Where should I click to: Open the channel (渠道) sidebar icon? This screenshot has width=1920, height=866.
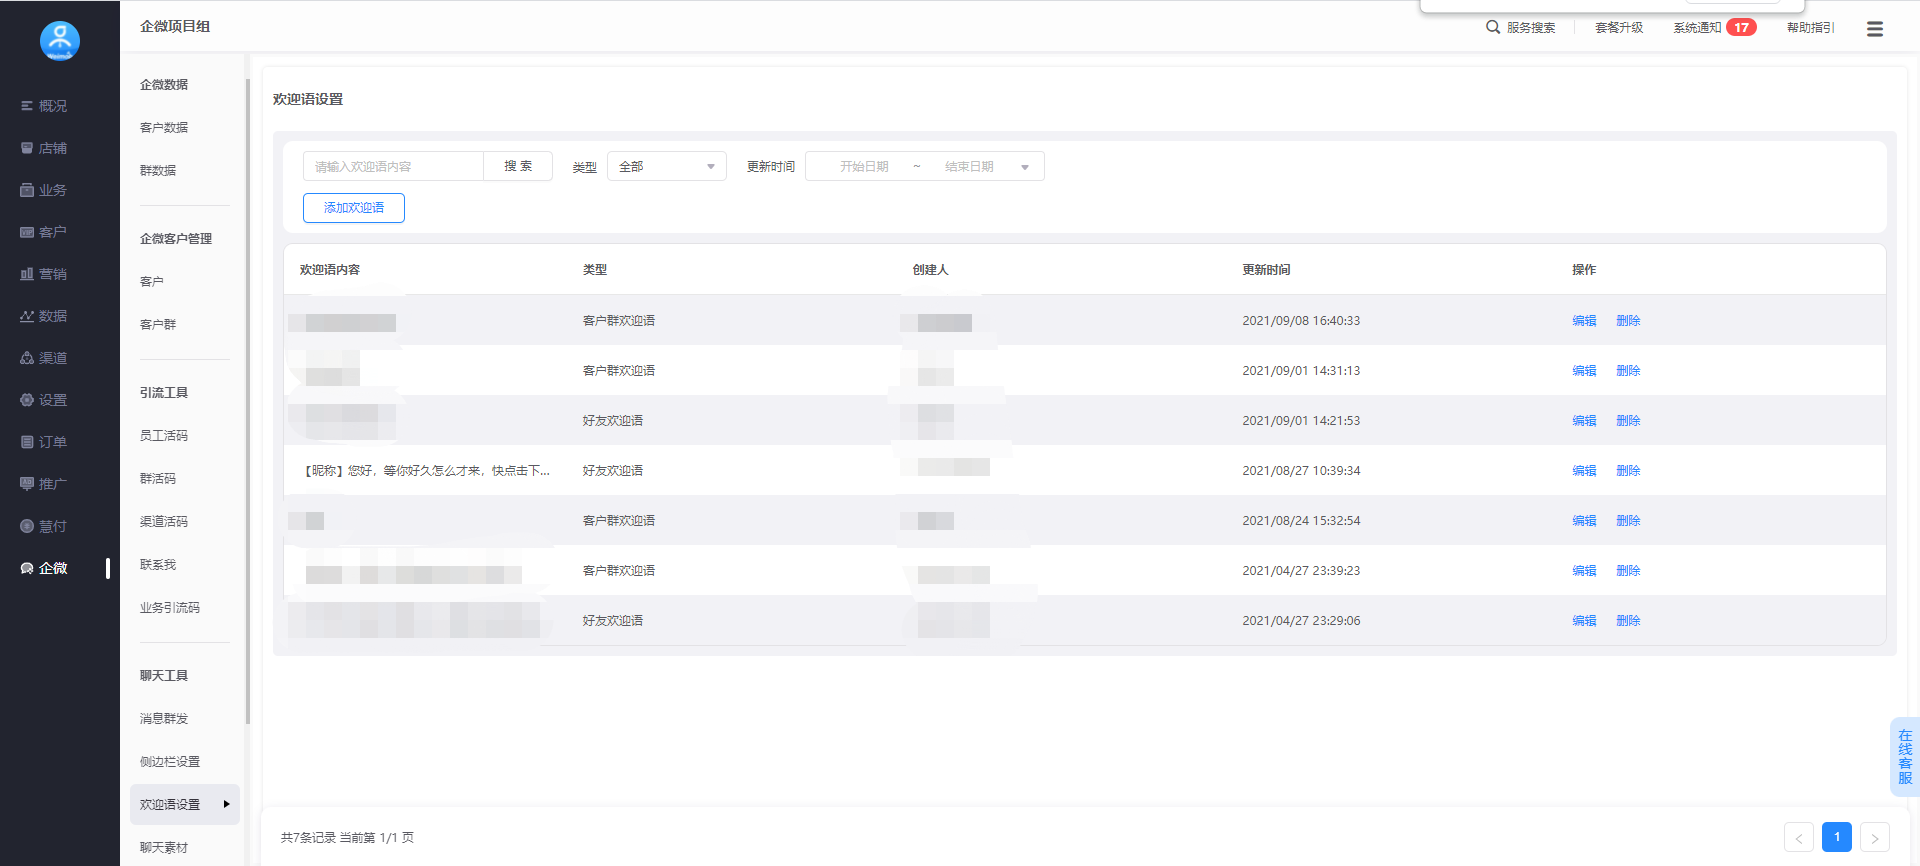(27, 358)
